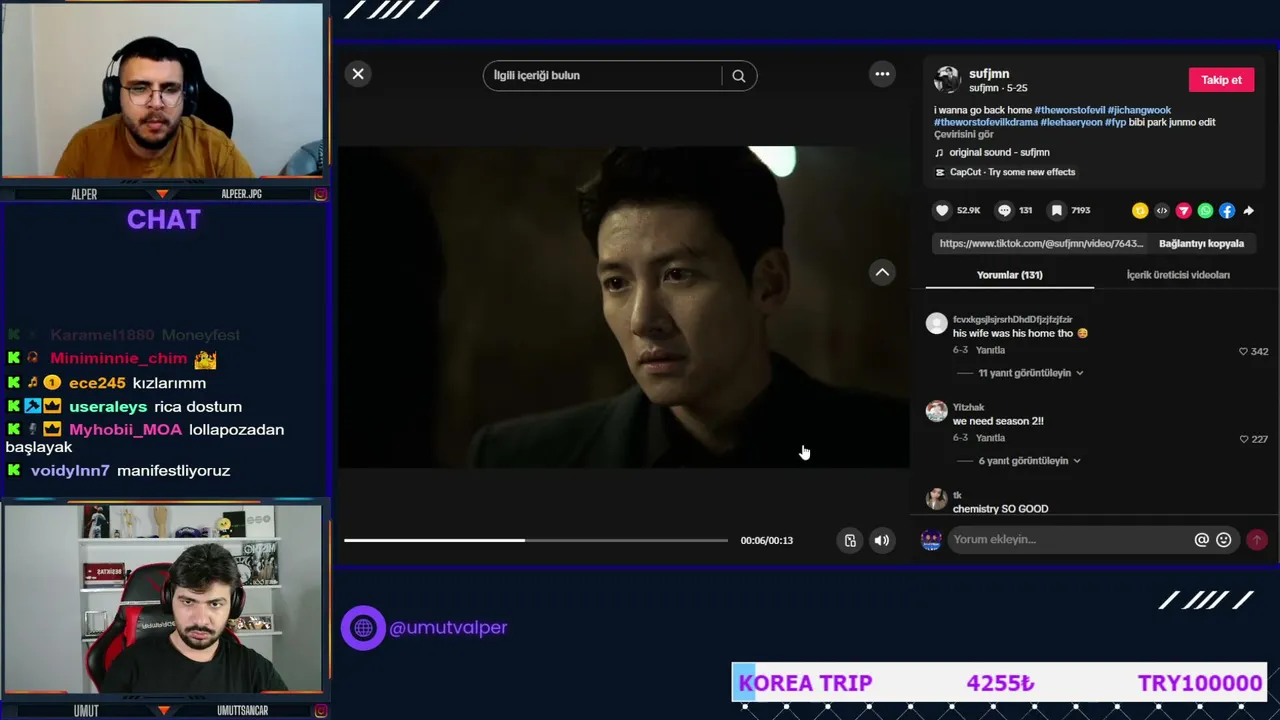Viewport: 1280px width, 720px height.
Task: Expand 11 yanıt görüntüleyin replies
Action: (x=1030, y=373)
